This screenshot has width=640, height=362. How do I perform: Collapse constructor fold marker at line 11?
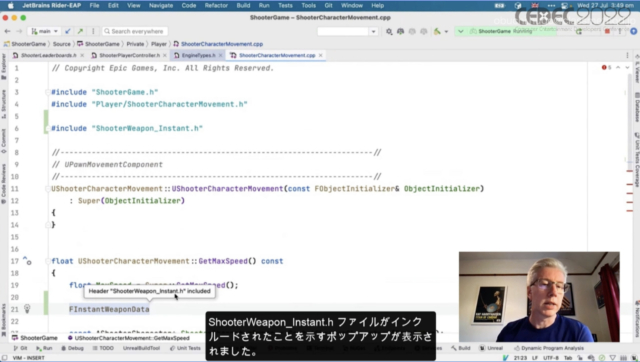coord(48,189)
